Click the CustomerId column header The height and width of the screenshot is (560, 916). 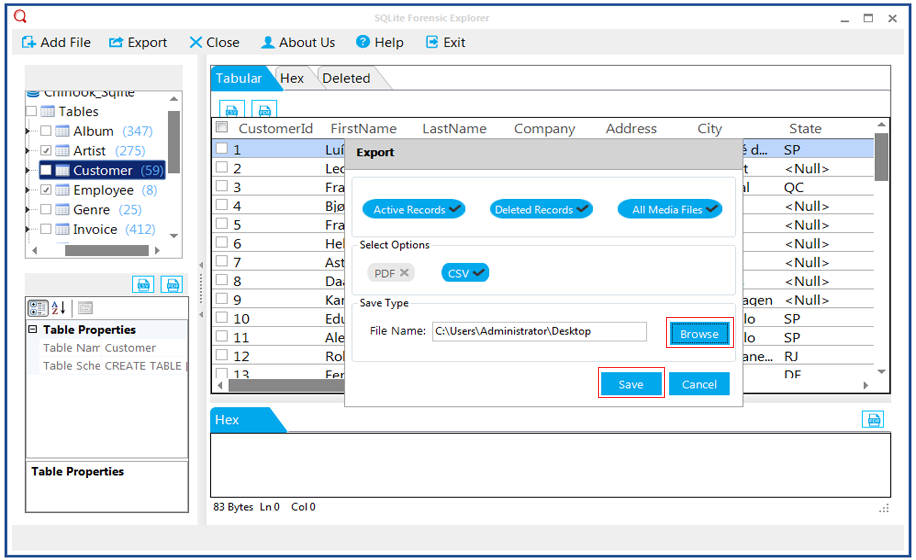(x=276, y=128)
